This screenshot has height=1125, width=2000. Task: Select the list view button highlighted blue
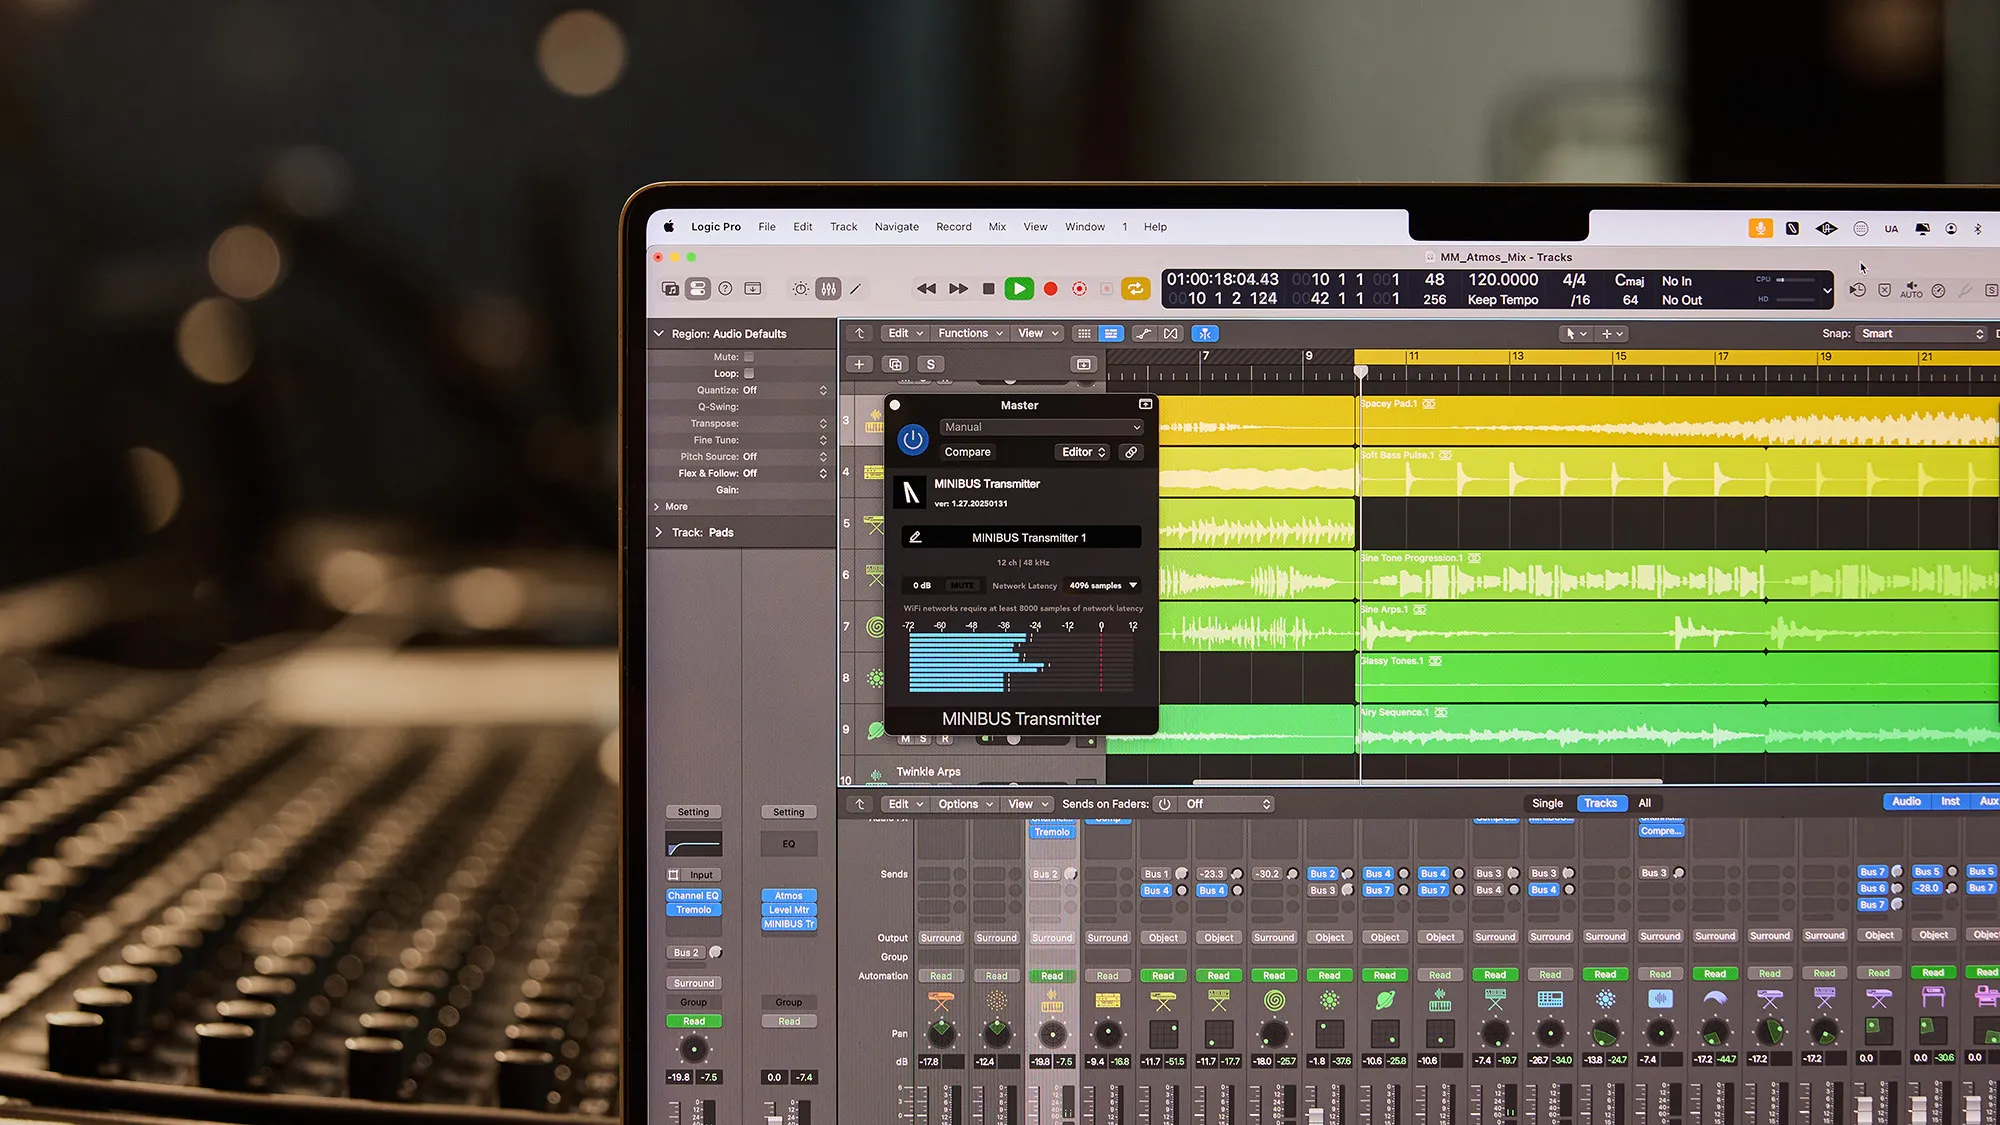tap(1111, 334)
